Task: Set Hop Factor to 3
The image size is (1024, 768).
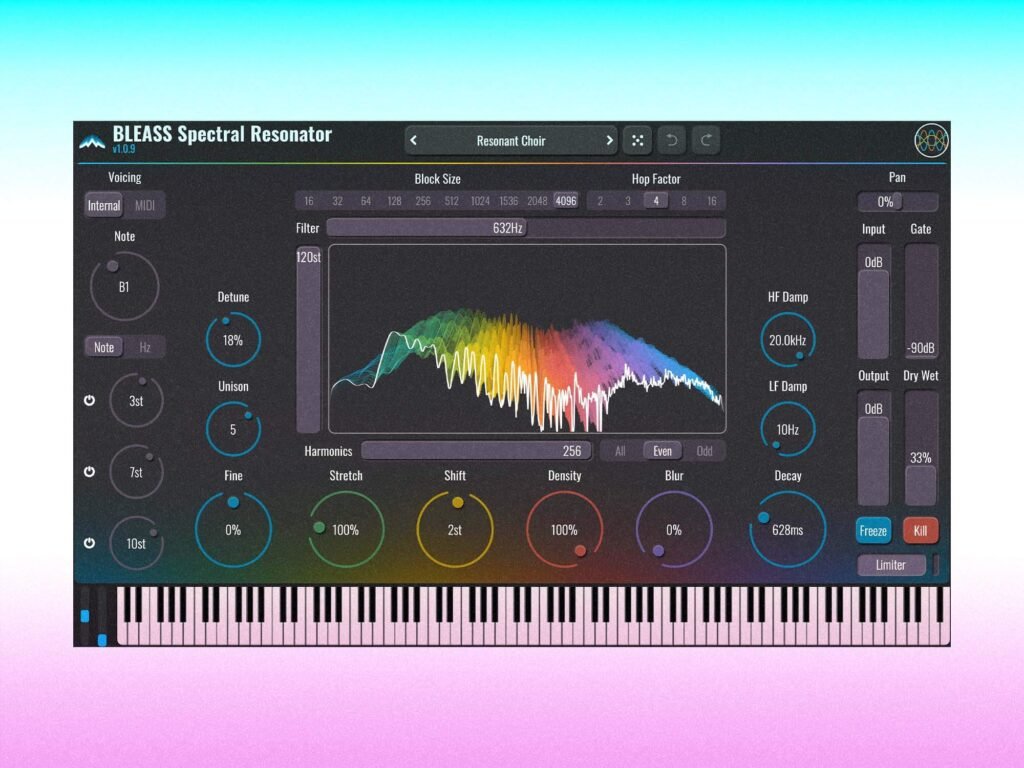Action: [628, 201]
